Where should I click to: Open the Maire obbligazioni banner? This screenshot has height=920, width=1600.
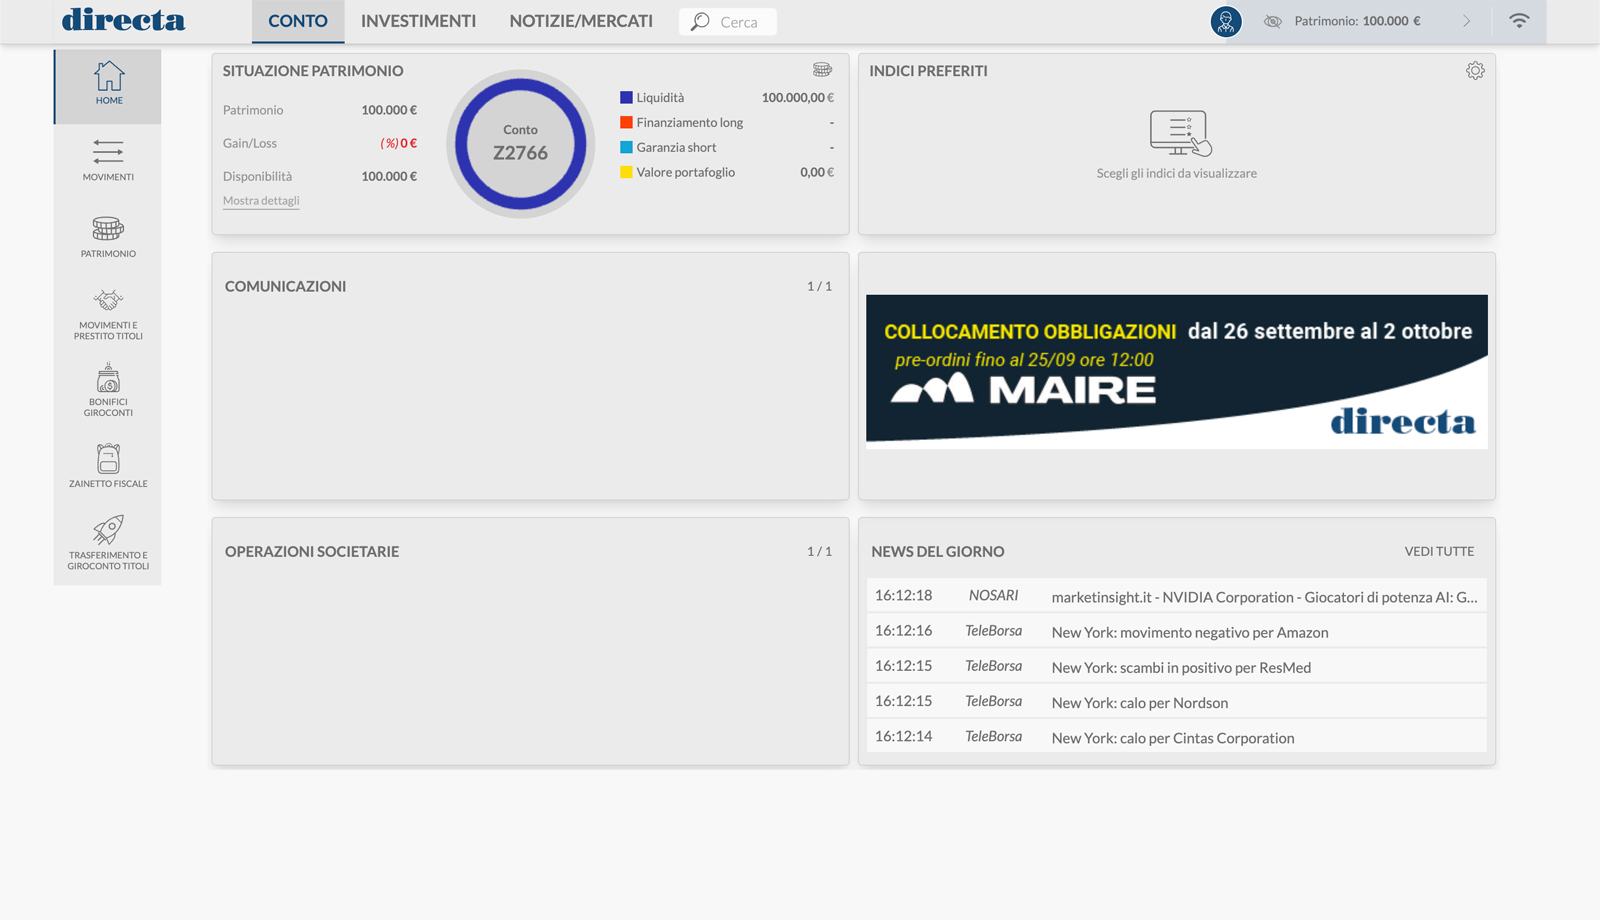point(1176,371)
